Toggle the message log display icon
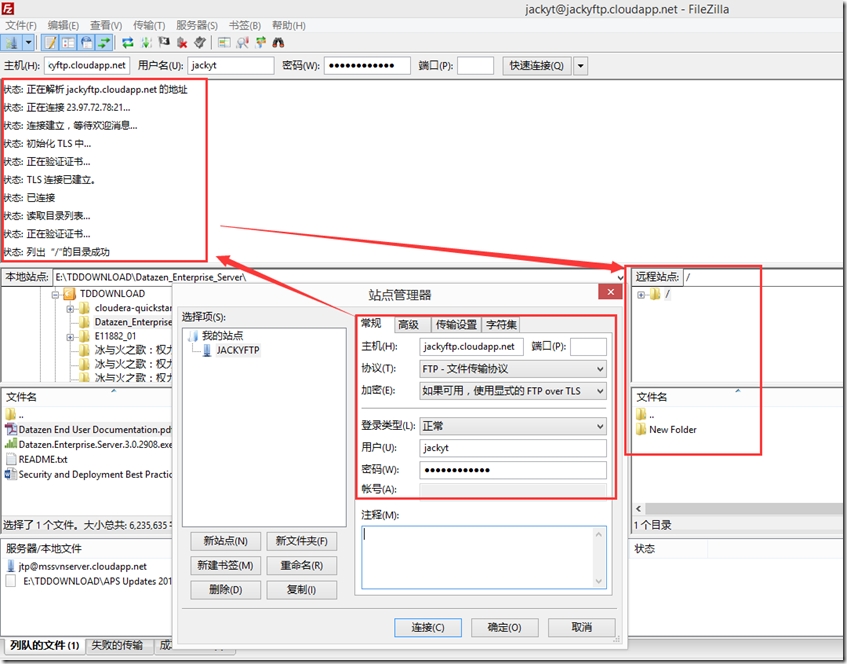The height and width of the screenshot is (664, 847). click(50, 43)
